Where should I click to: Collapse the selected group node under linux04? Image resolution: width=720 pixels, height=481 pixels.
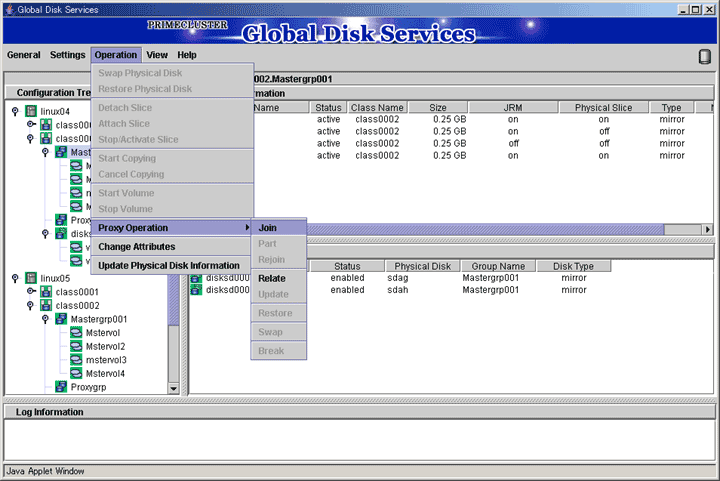(x=45, y=151)
